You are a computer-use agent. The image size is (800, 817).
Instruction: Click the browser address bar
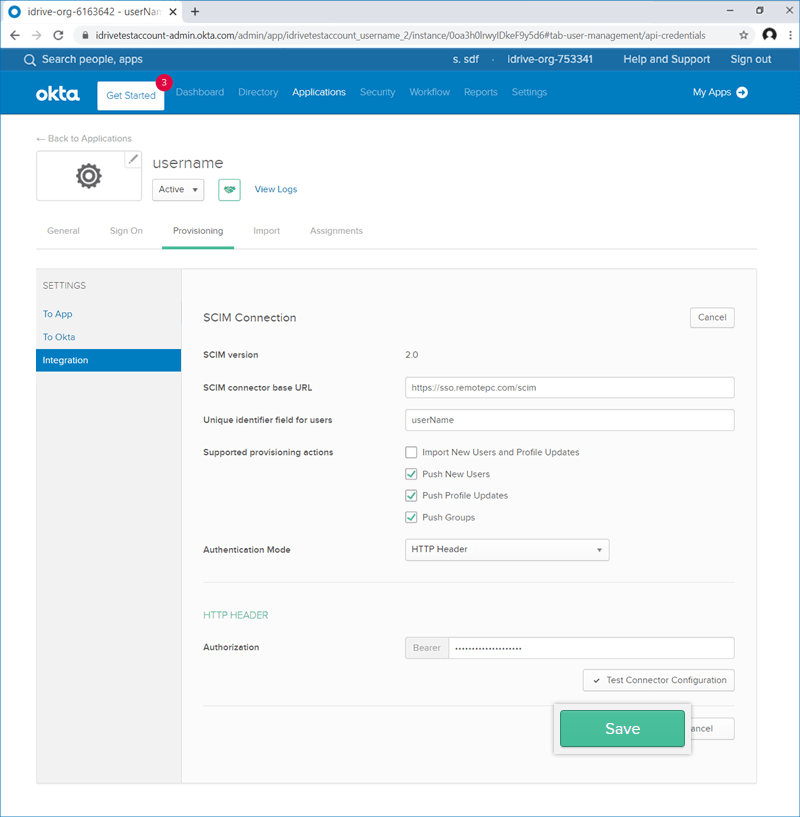click(x=401, y=35)
